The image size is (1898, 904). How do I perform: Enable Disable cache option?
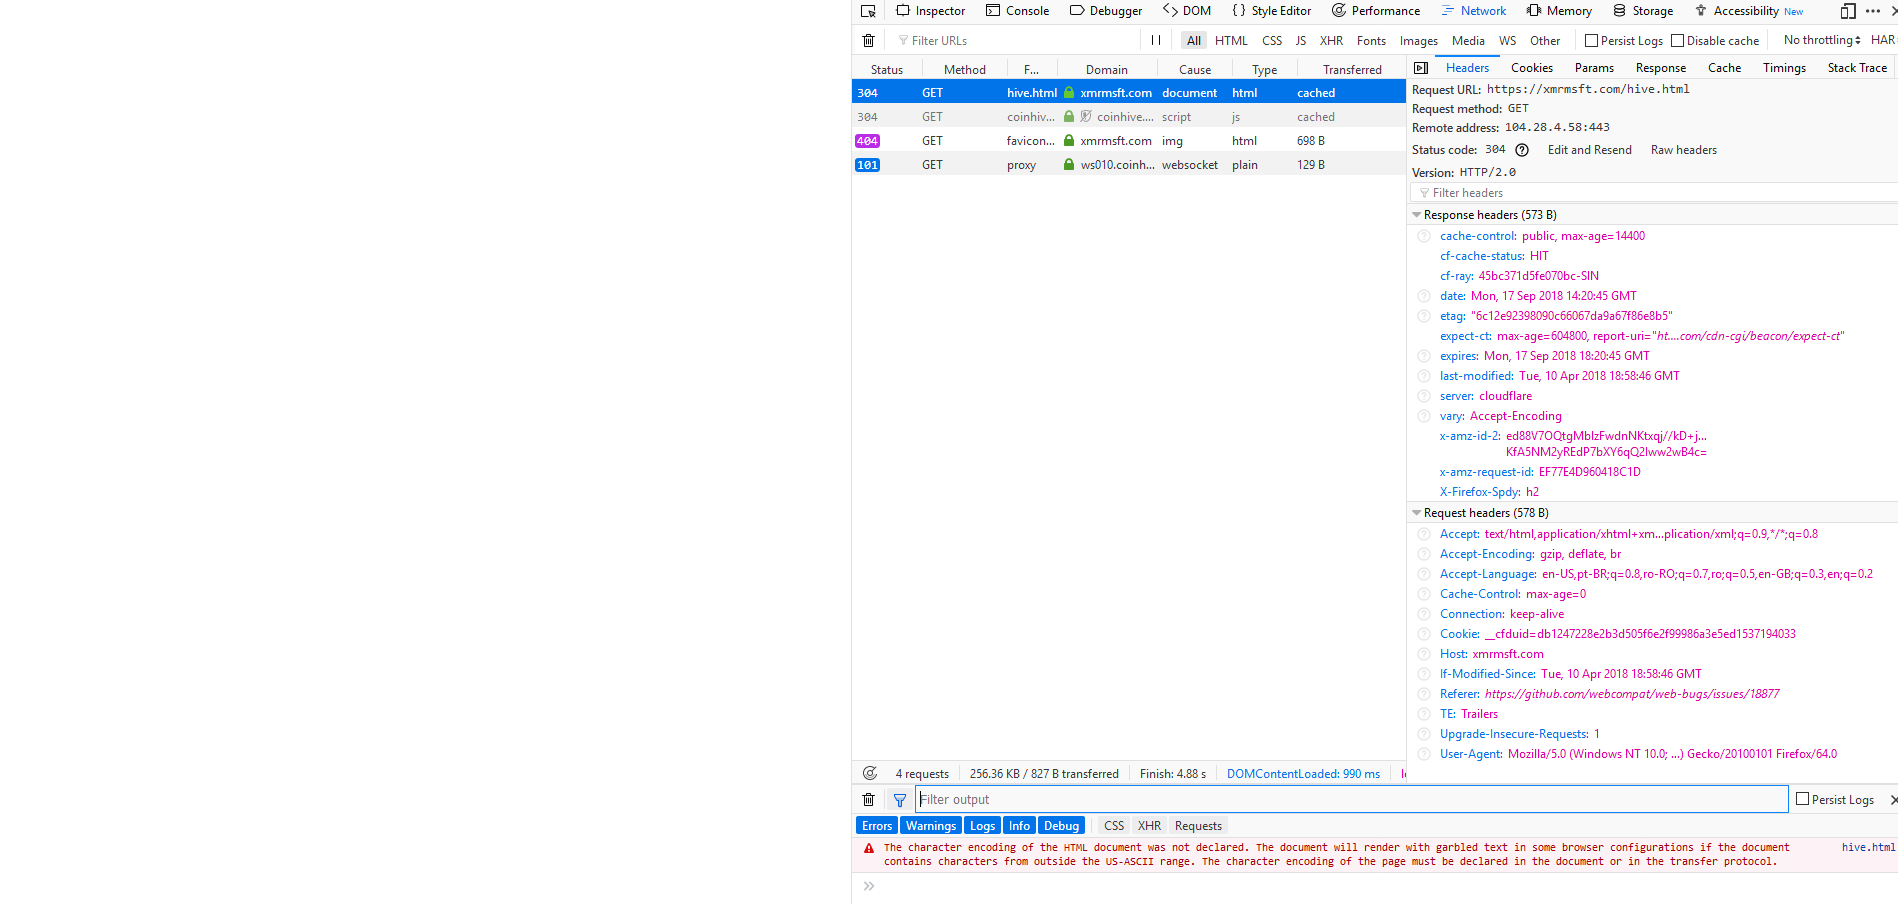tap(1678, 40)
